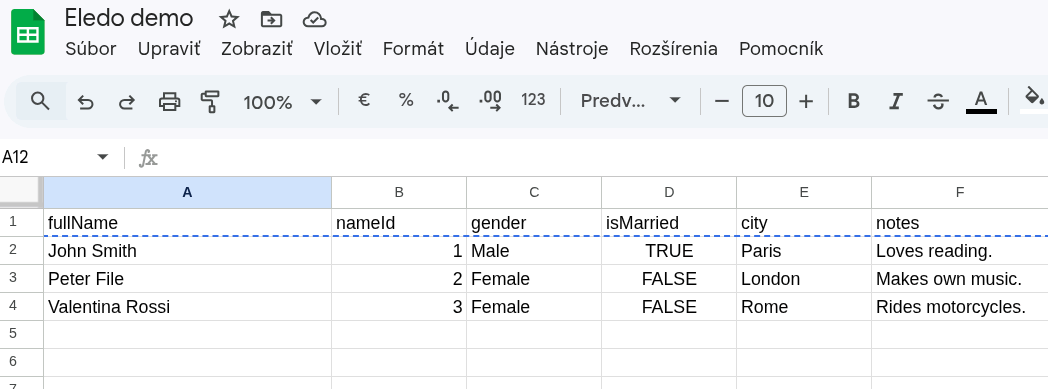Open the fill color picker
Image resolution: width=1048 pixels, height=389 pixels.
click(x=1034, y=100)
